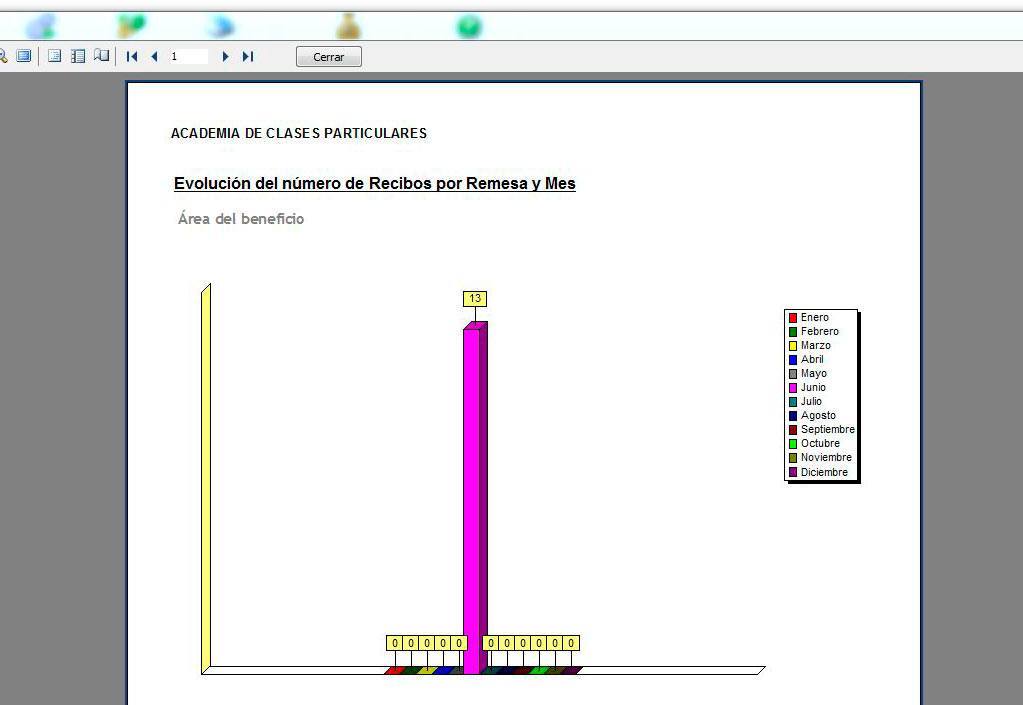Jump to the last report page

pos(248,57)
